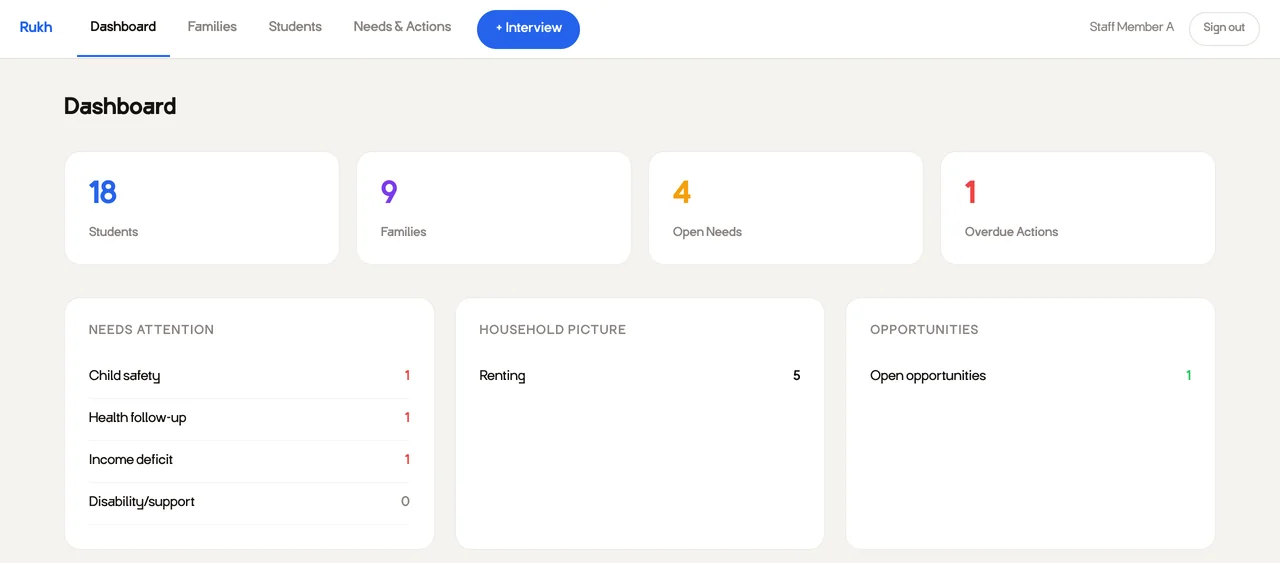
Task: Click the green Open opportunities count
Action: pos(1189,376)
